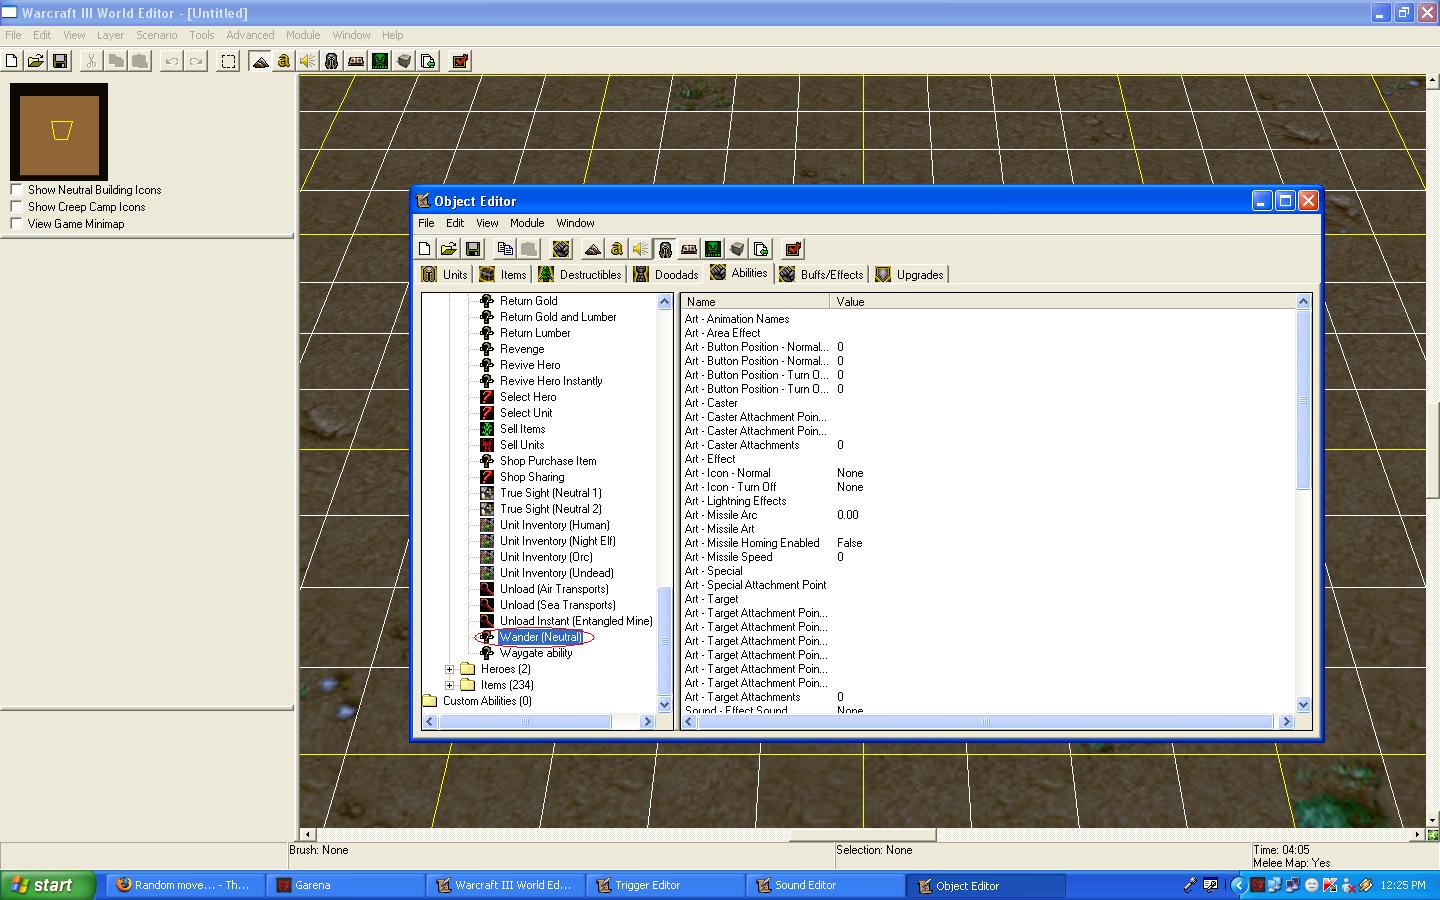Select Revive Hero Instantly ability
This screenshot has width=1440, height=900.
coord(551,381)
